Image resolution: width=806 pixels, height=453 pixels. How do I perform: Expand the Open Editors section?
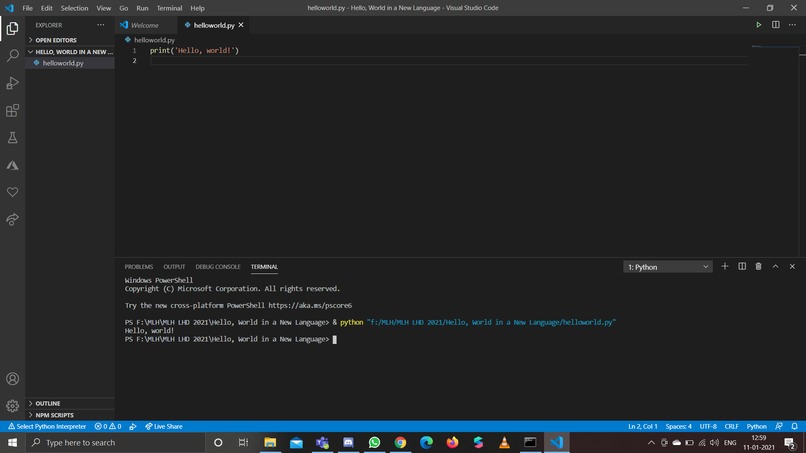pyautogui.click(x=70, y=40)
